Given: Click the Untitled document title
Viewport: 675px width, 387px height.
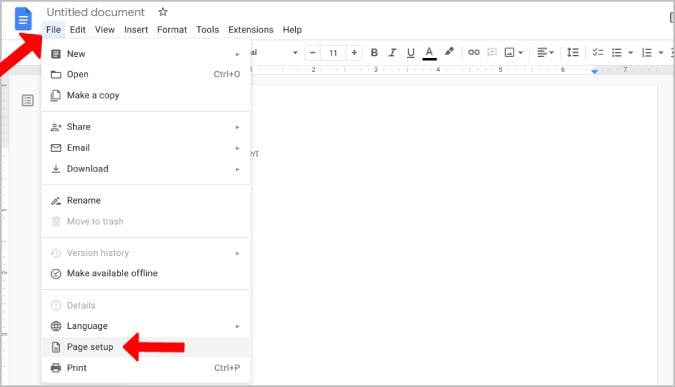Looking at the screenshot, I should (96, 12).
